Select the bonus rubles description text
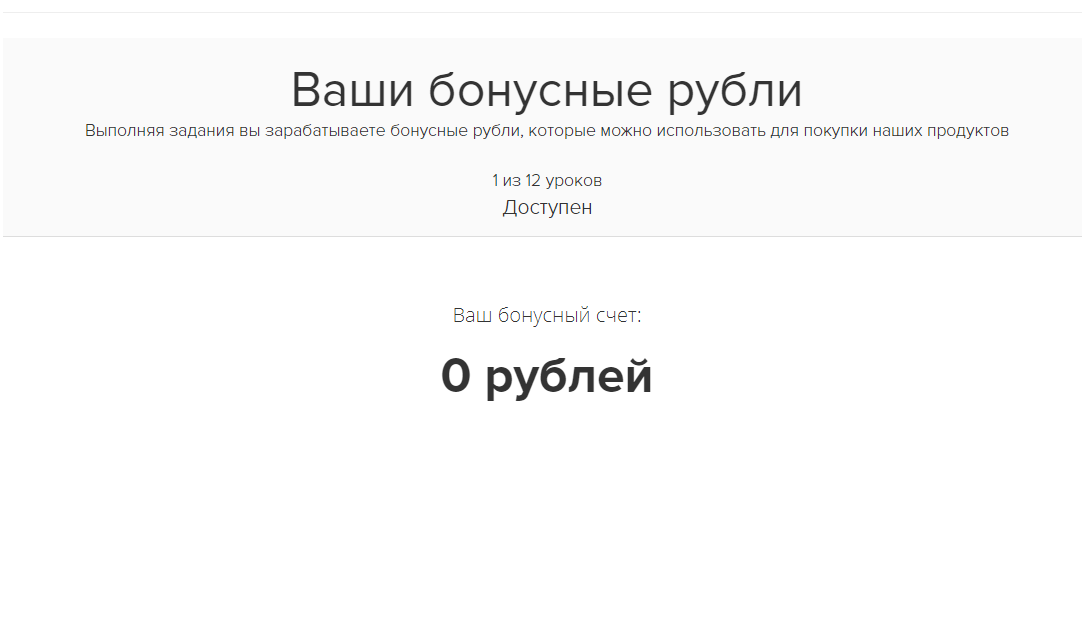This screenshot has width=1082, height=618. point(547,130)
